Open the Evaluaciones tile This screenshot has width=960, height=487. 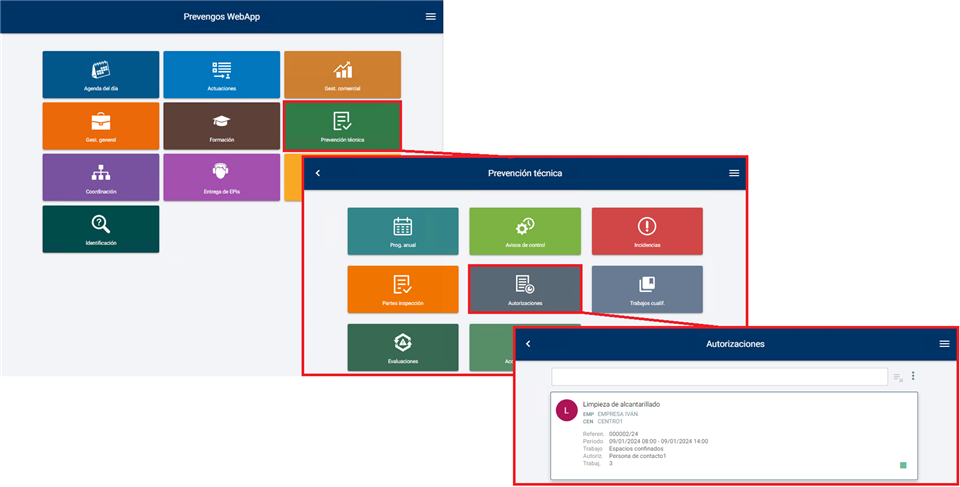point(403,347)
